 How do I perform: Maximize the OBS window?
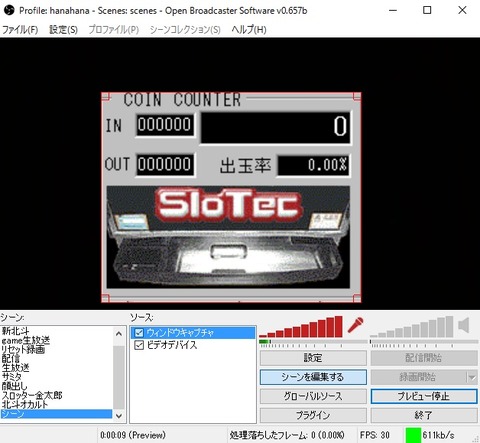(x=427, y=10)
